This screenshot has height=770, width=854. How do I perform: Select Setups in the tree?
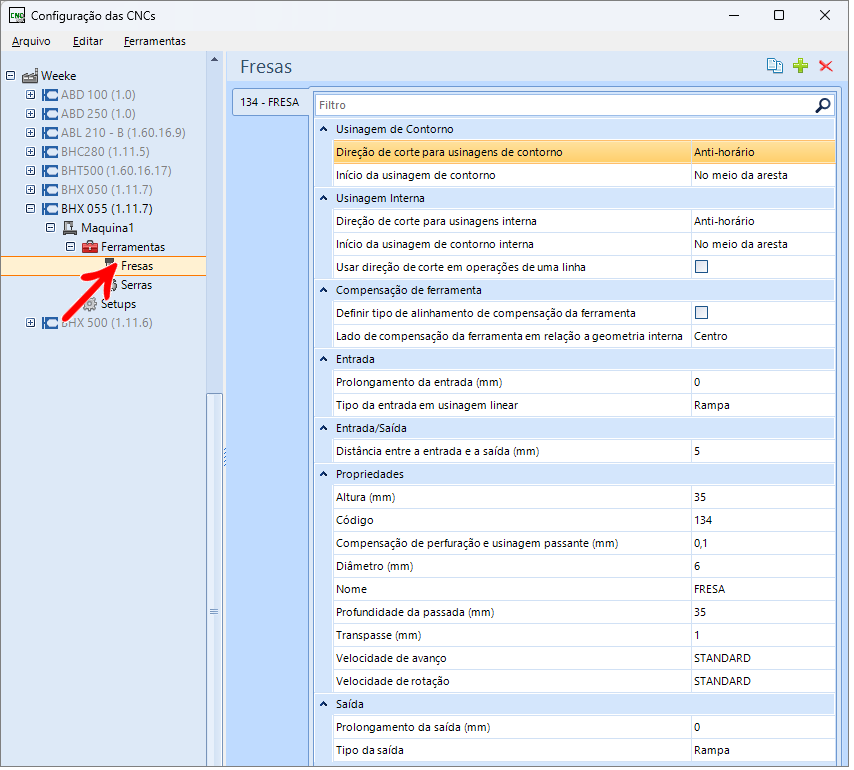point(118,304)
